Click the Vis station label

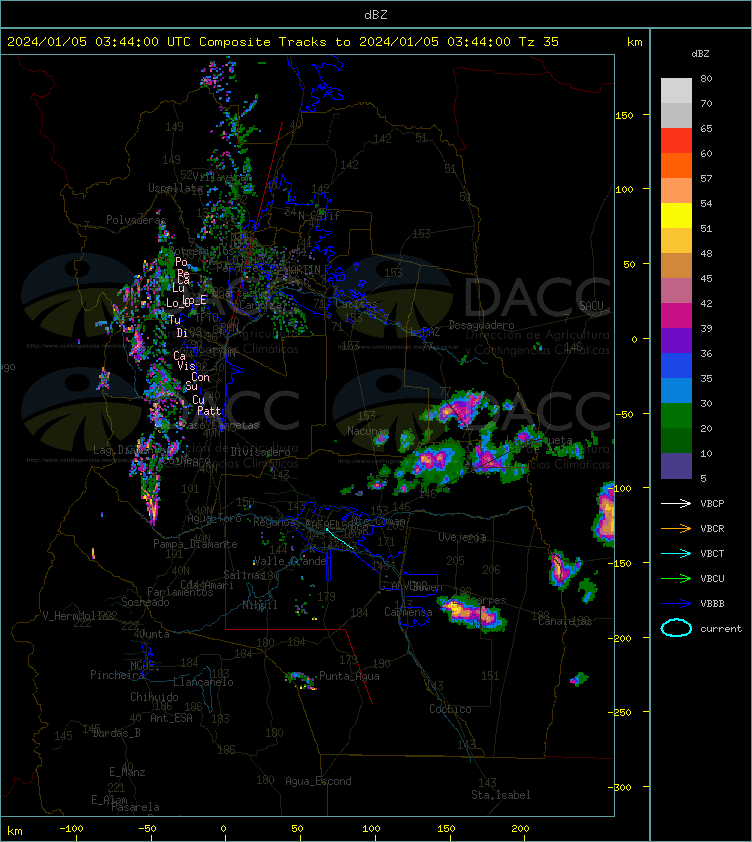(186, 366)
